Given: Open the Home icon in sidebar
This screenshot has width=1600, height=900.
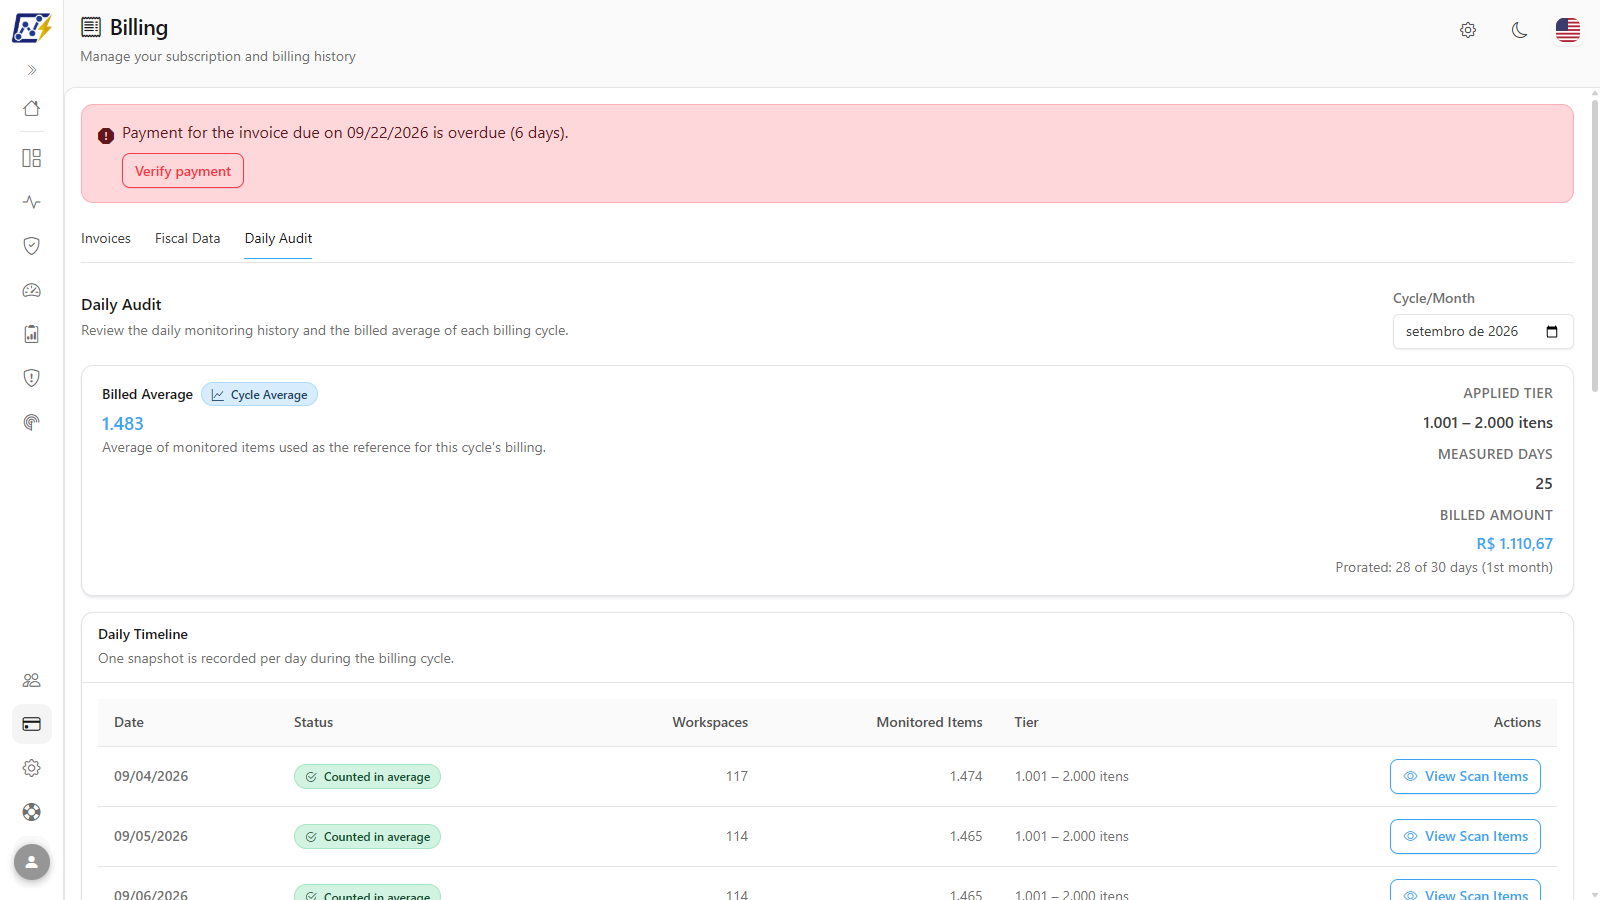Looking at the screenshot, I should 32,108.
